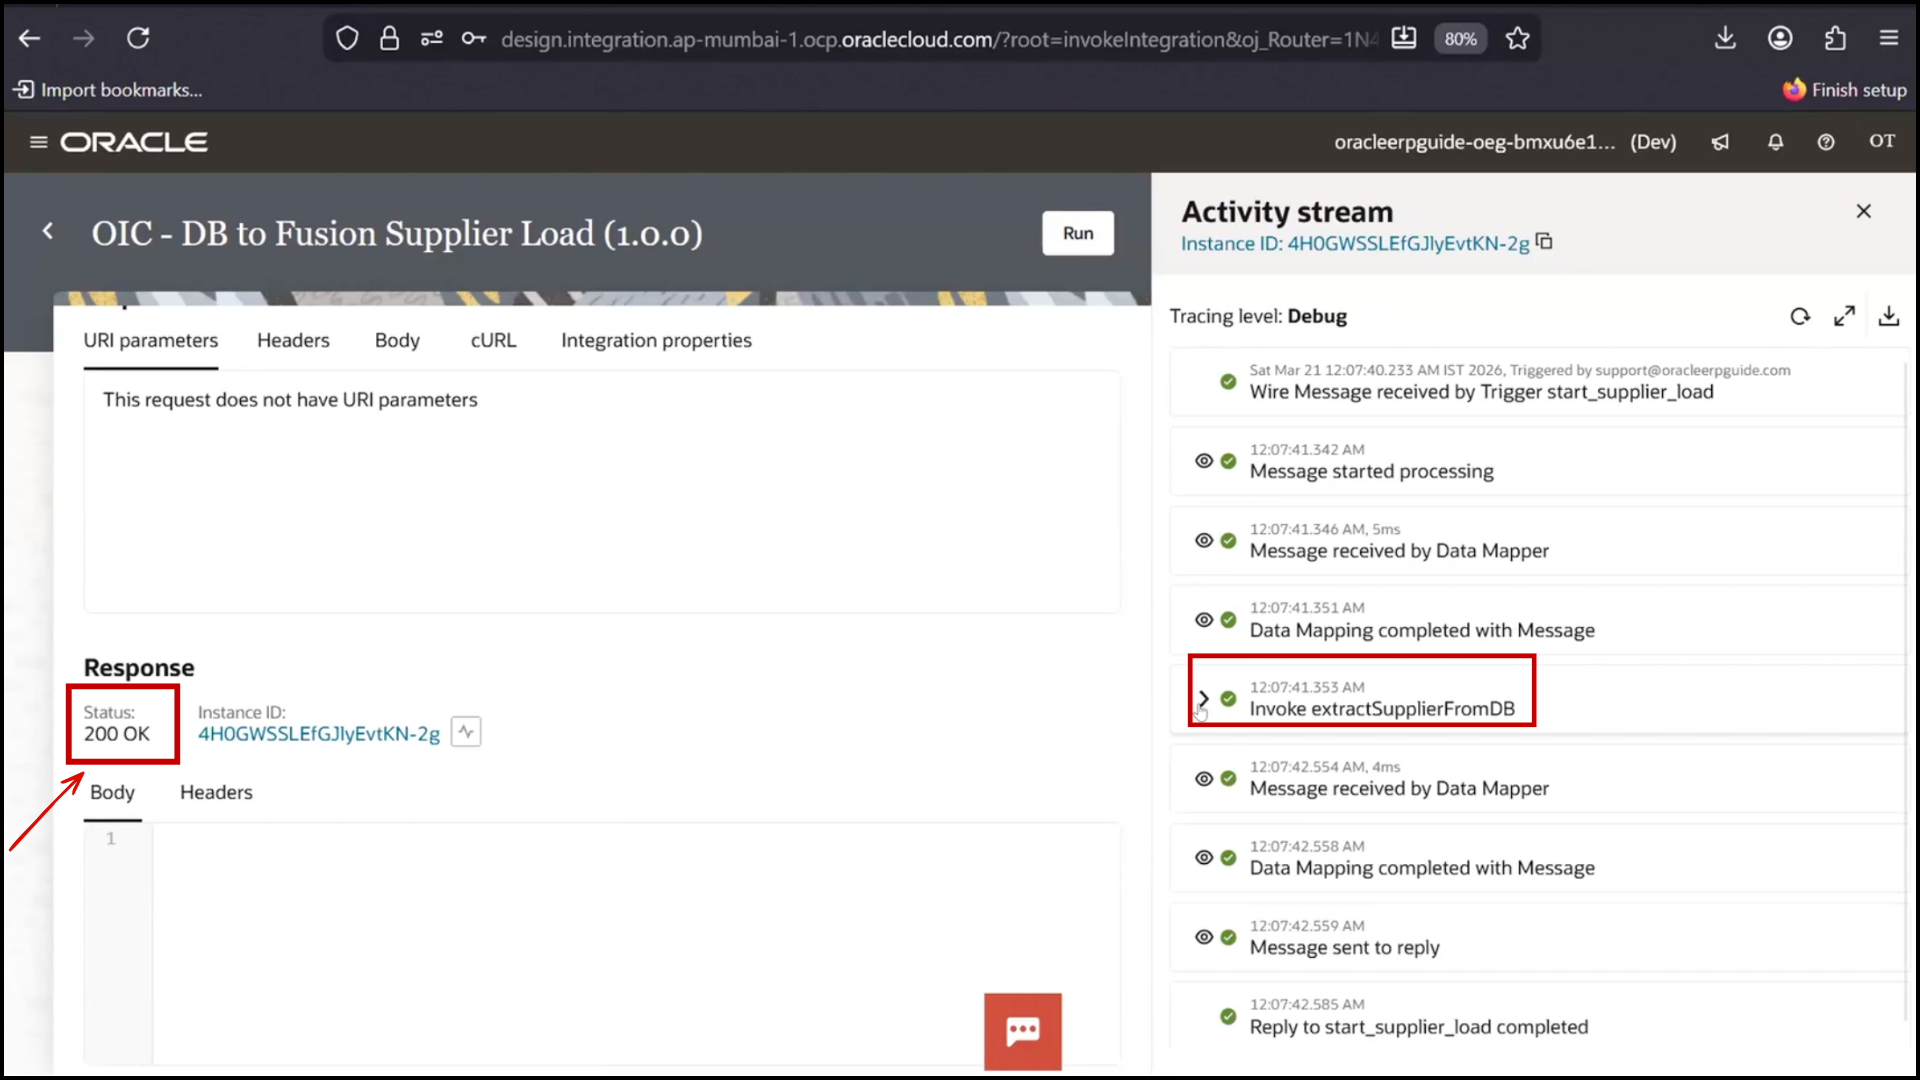1920x1080 pixels.
Task: Open the browser hamburger menu
Action: [1889, 38]
